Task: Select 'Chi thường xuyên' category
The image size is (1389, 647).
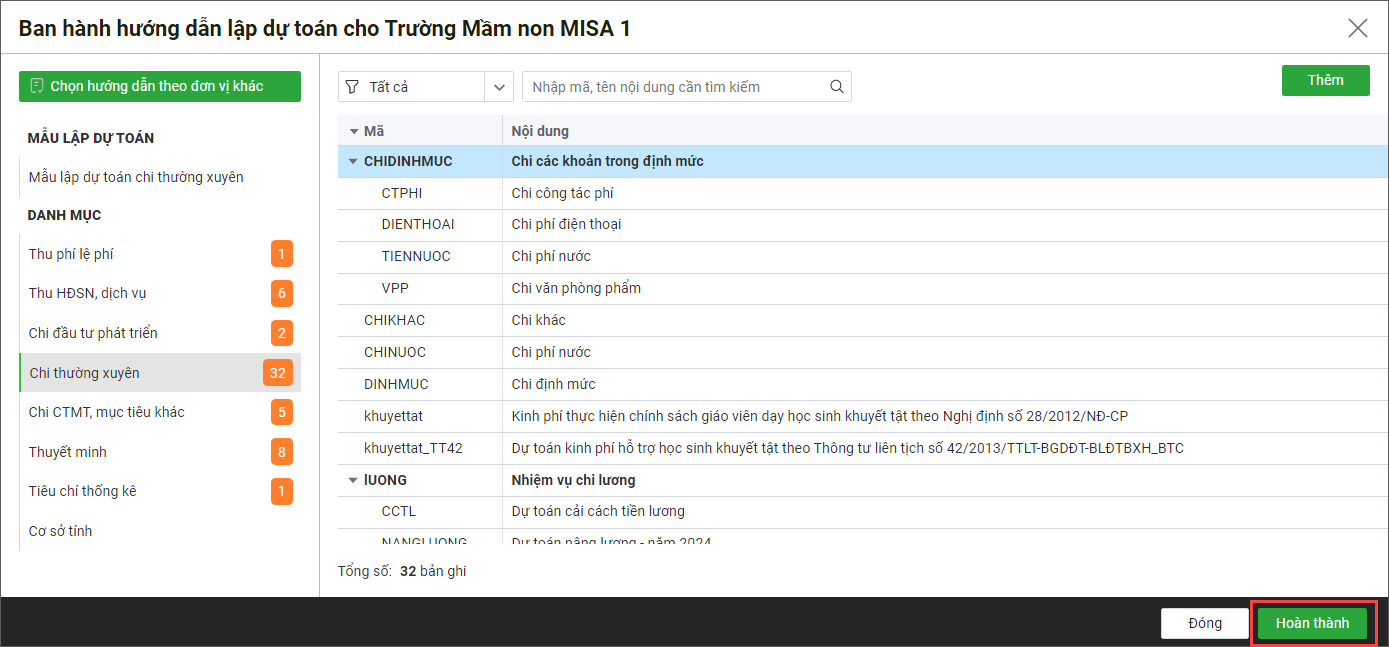Action: 85,373
